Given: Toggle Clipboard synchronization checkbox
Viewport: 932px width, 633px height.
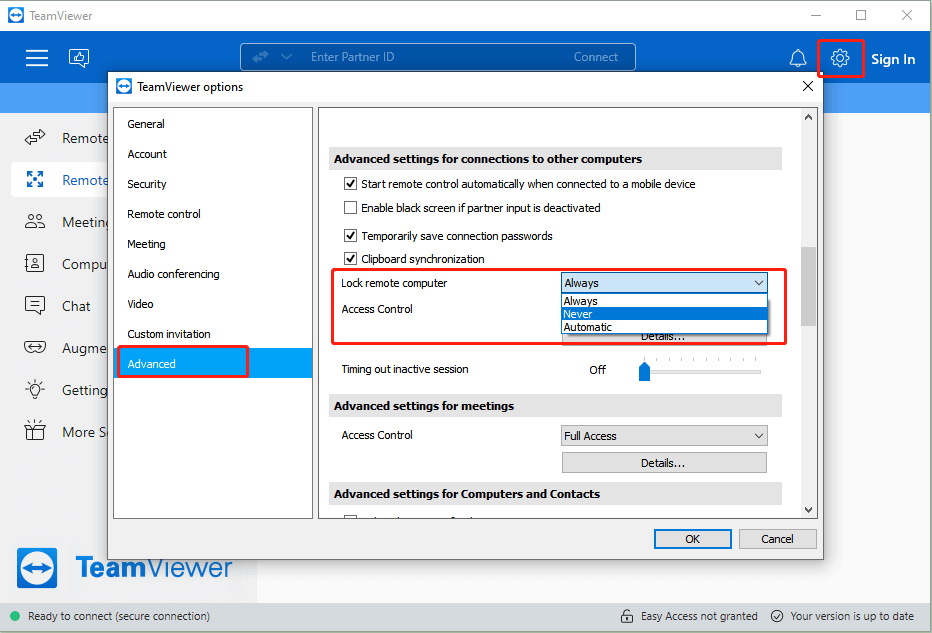Looking at the screenshot, I should tap(351, 259).
